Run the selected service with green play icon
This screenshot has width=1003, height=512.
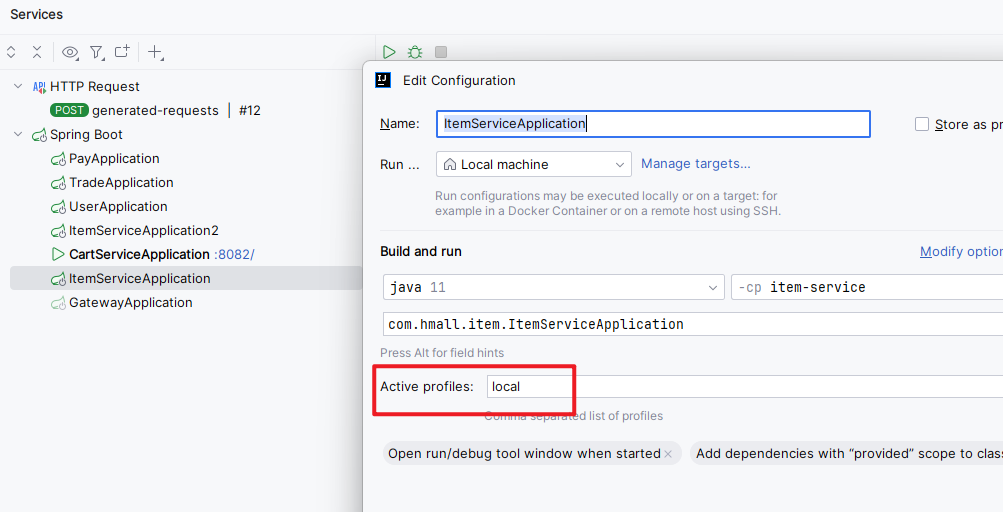click(389, 52)
